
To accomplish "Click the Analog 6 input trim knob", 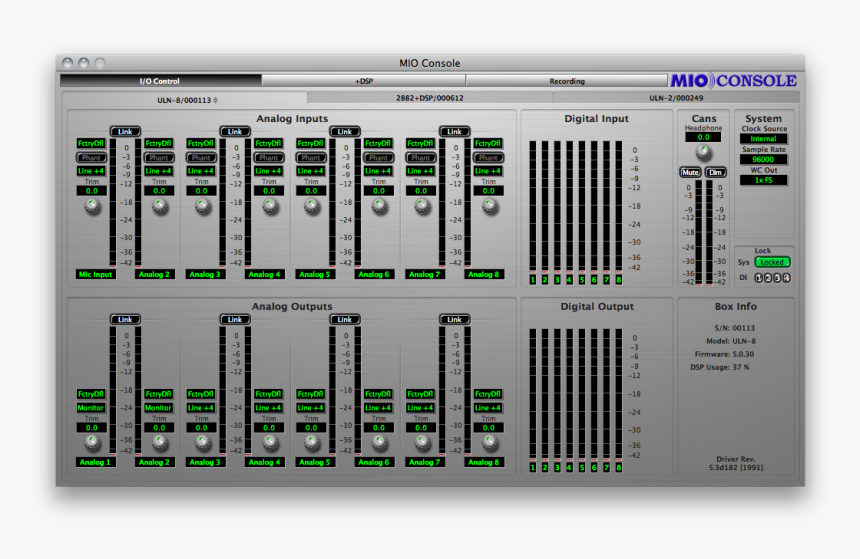I will [x=380, y=207].
